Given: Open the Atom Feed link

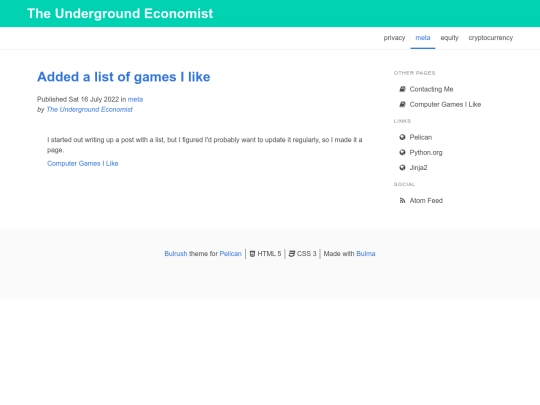Looking at the screenshot, I should [x=426, y=200].
